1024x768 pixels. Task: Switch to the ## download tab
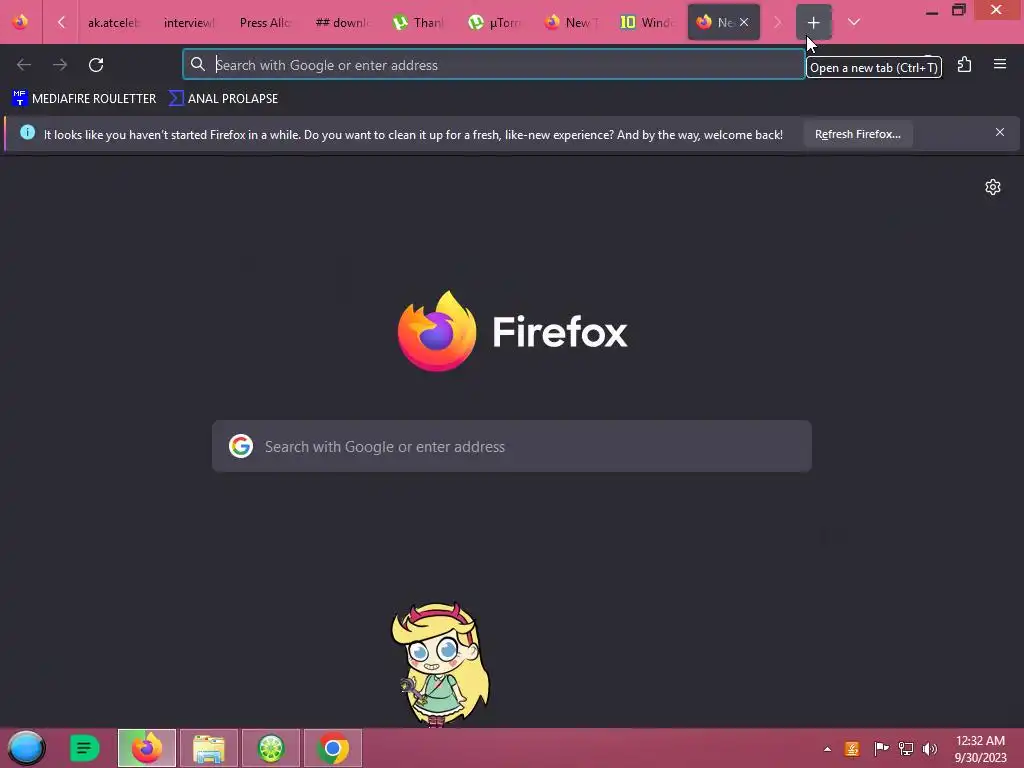[341, 22]
